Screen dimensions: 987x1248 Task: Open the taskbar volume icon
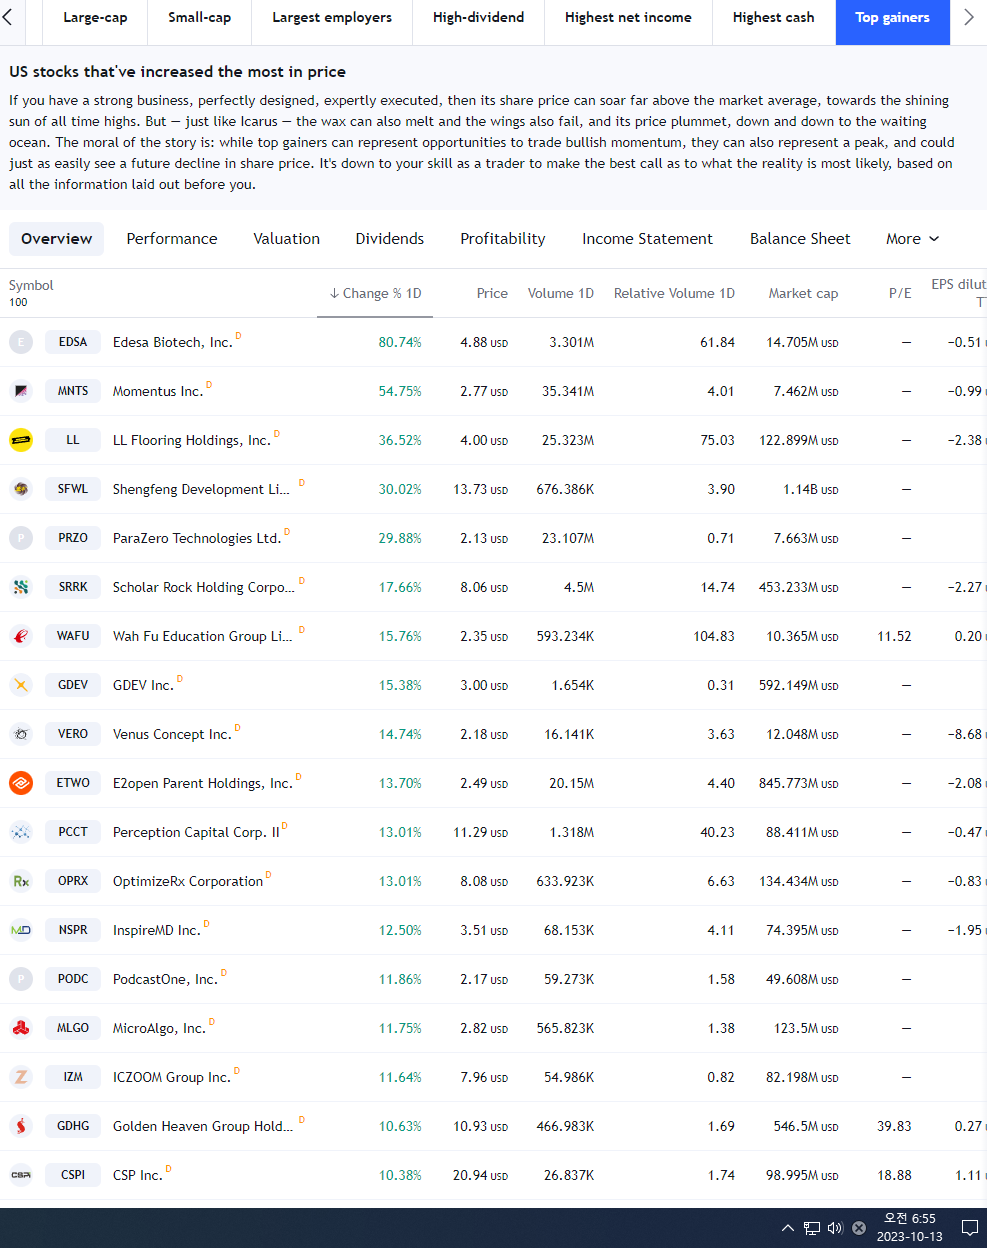pos(835,1228)
